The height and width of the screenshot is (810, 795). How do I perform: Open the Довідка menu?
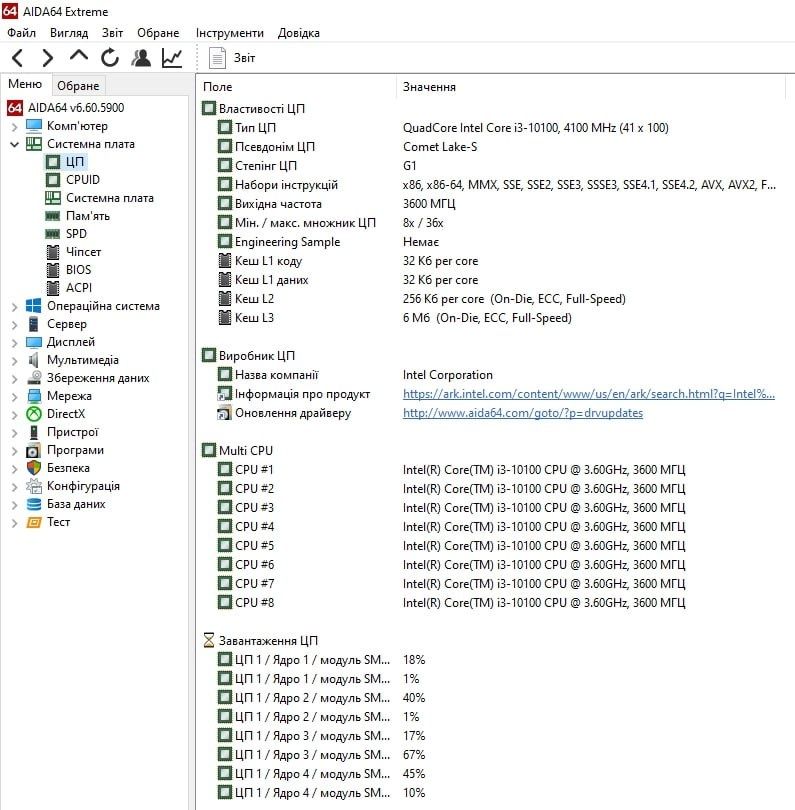tap(299, 33)
